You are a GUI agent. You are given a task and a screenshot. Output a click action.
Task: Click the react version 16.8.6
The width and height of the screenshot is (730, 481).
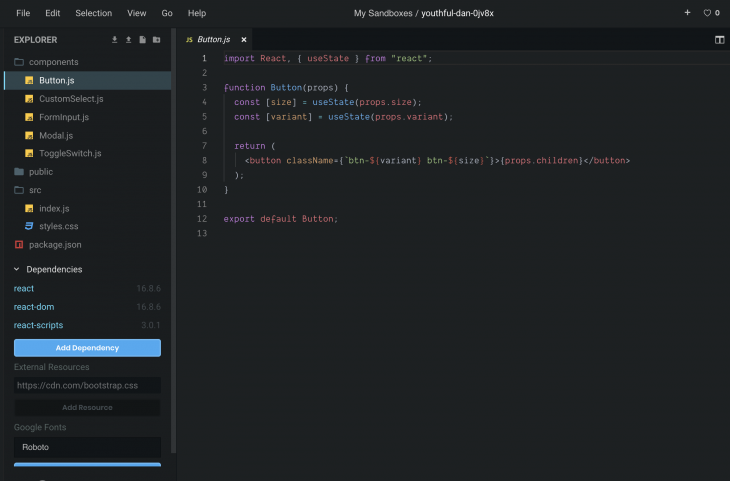point(149,289)
